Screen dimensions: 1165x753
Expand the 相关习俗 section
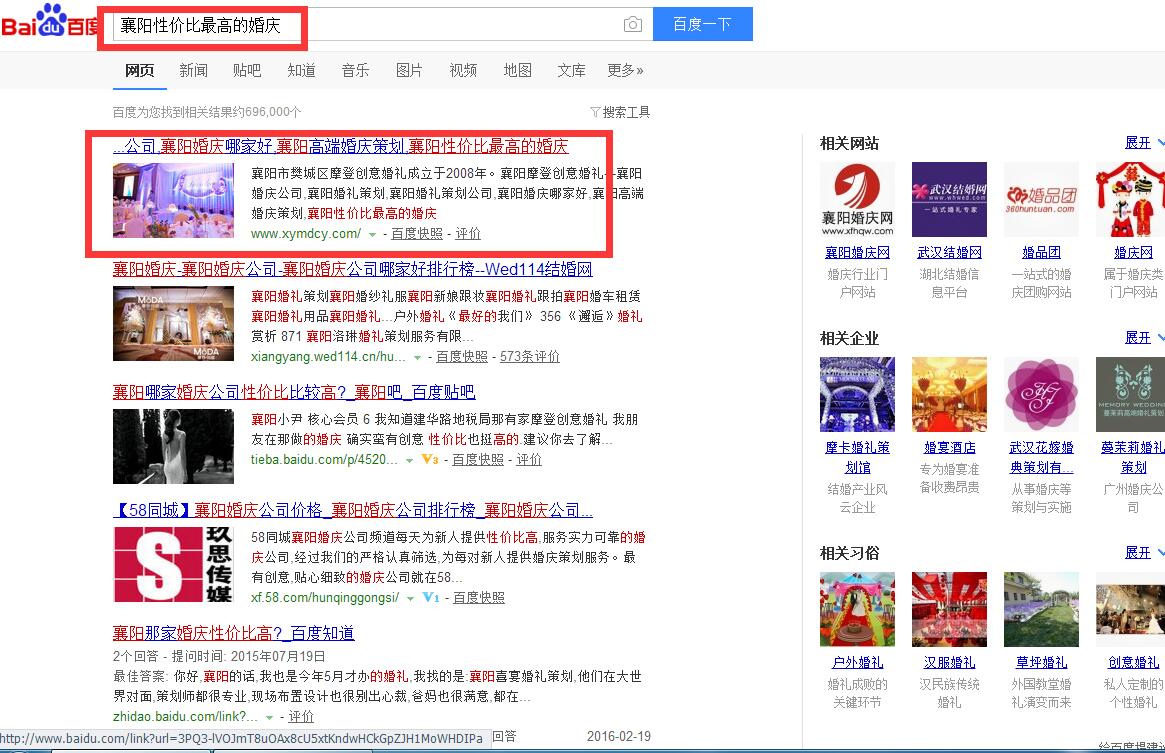tap(1143, 552)
